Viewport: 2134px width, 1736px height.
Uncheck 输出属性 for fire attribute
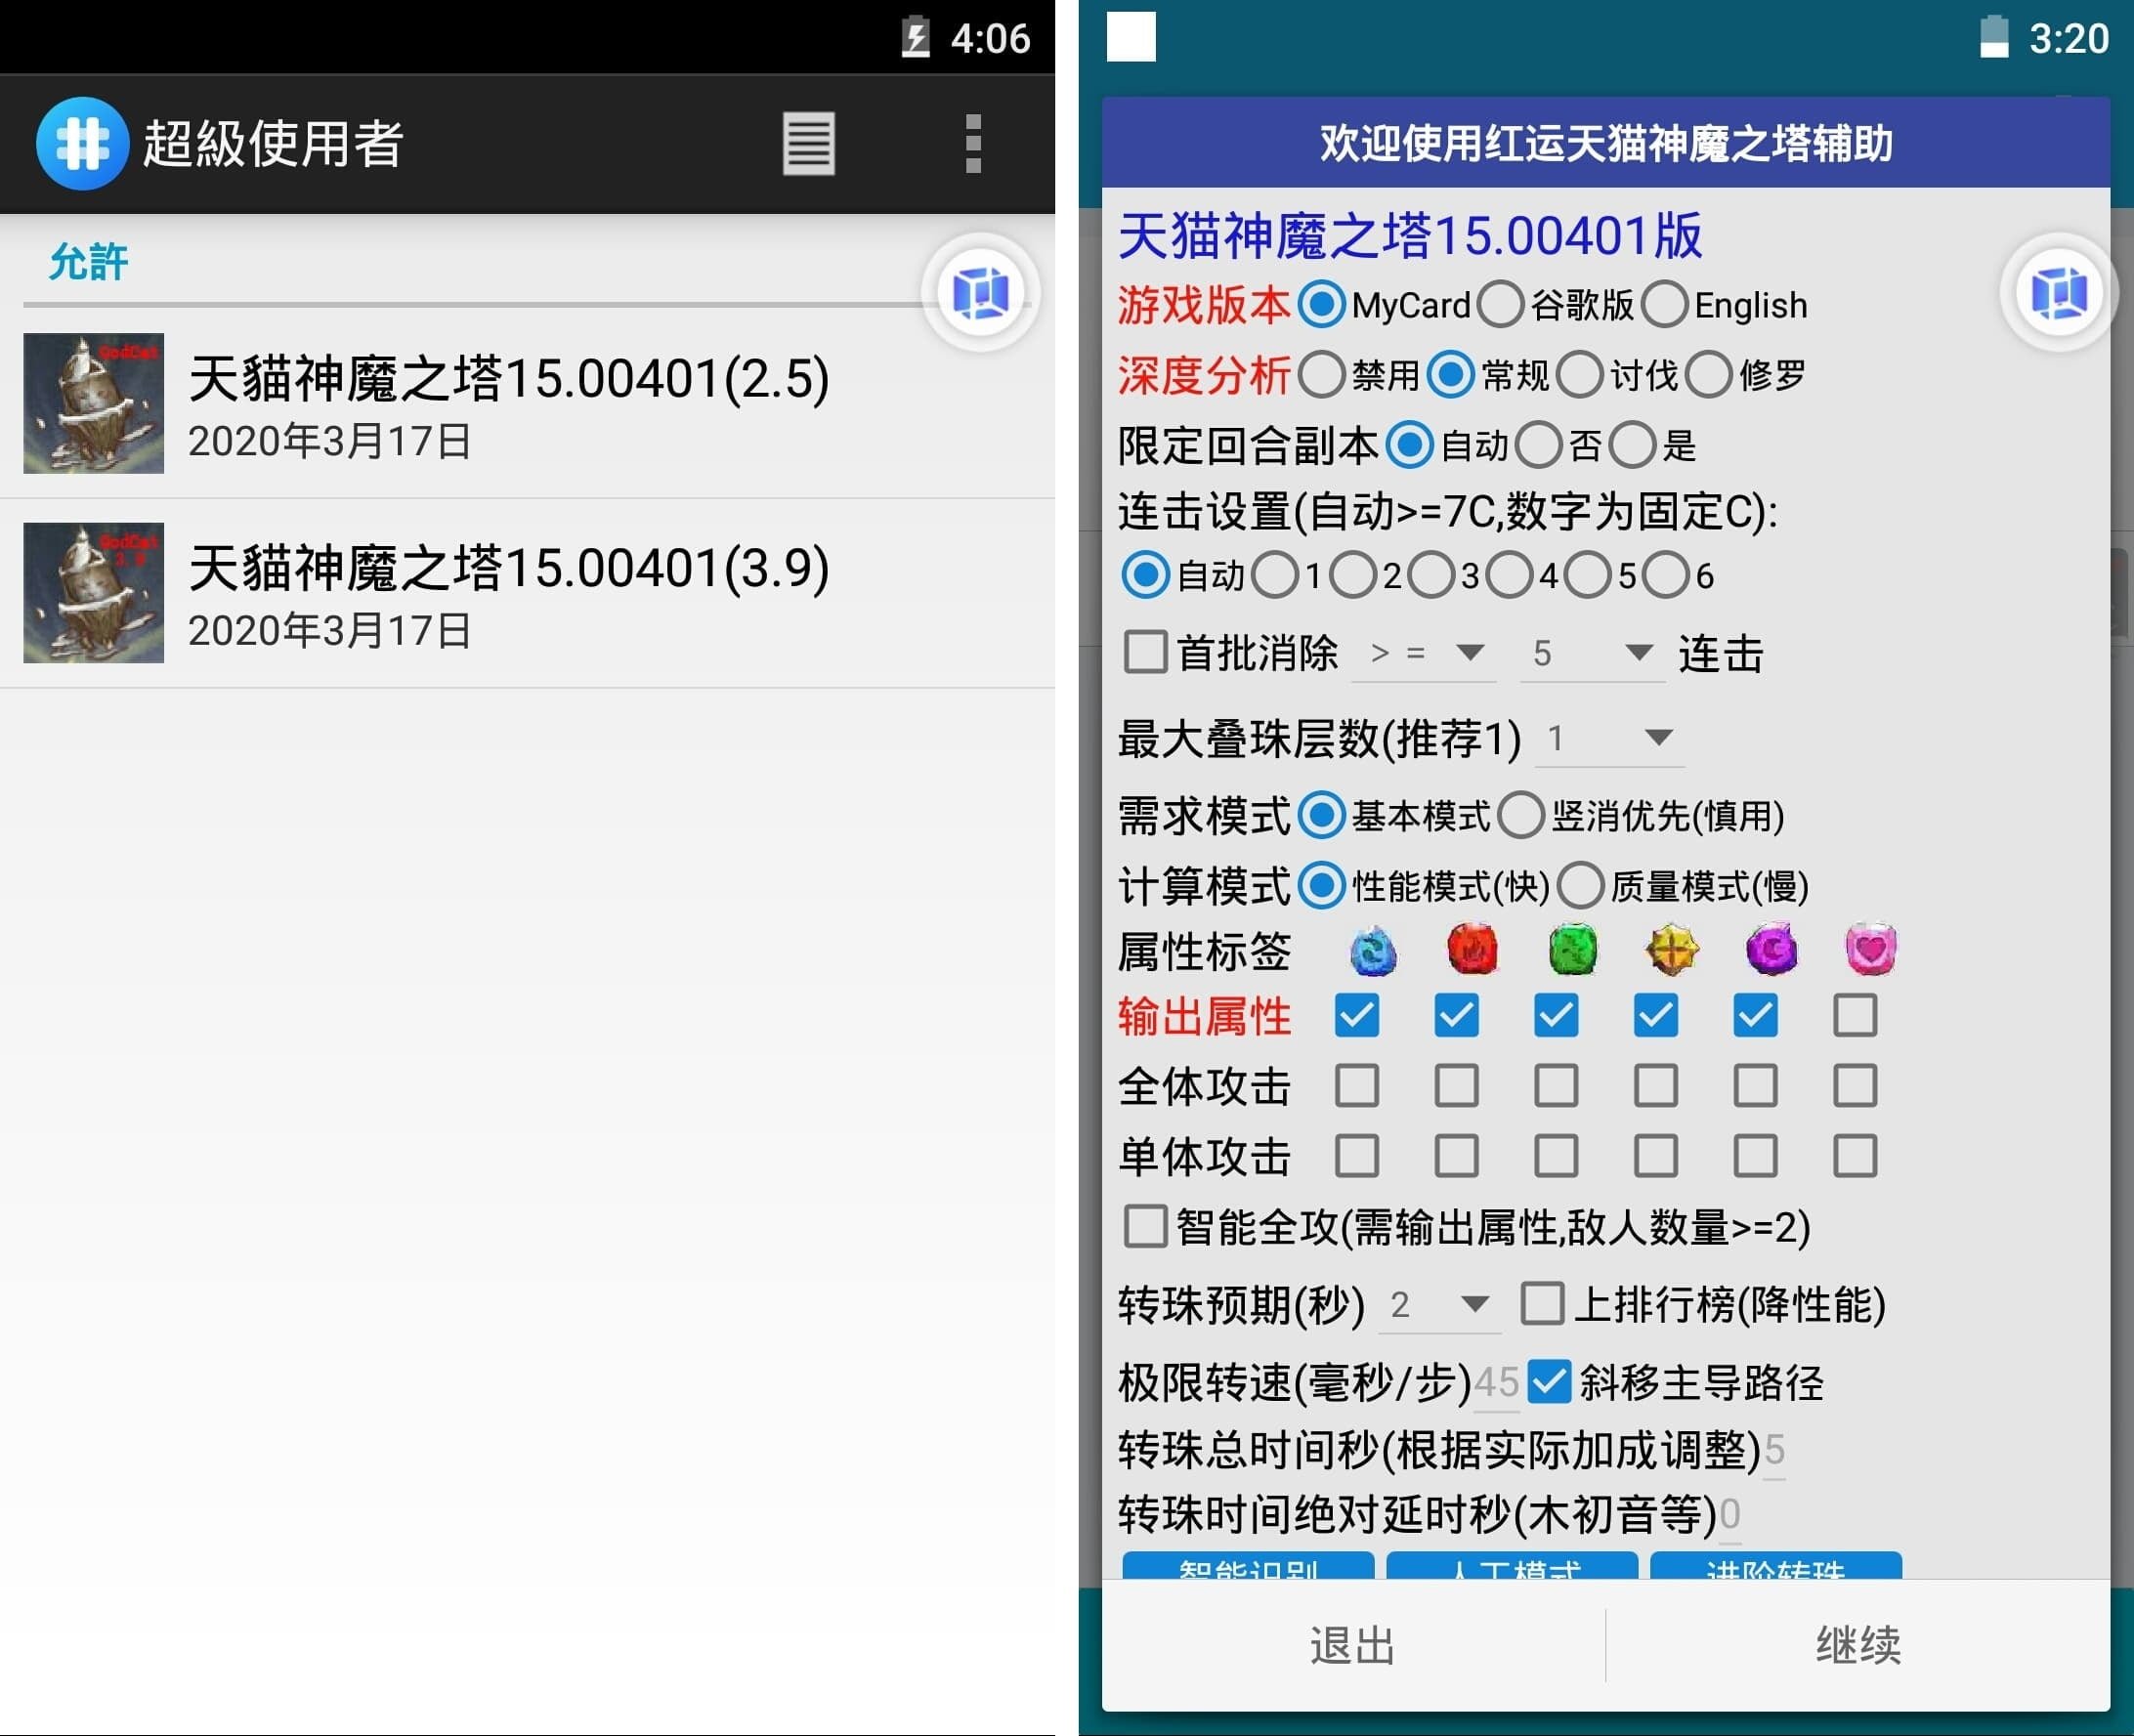[x=1456, y=1015]
